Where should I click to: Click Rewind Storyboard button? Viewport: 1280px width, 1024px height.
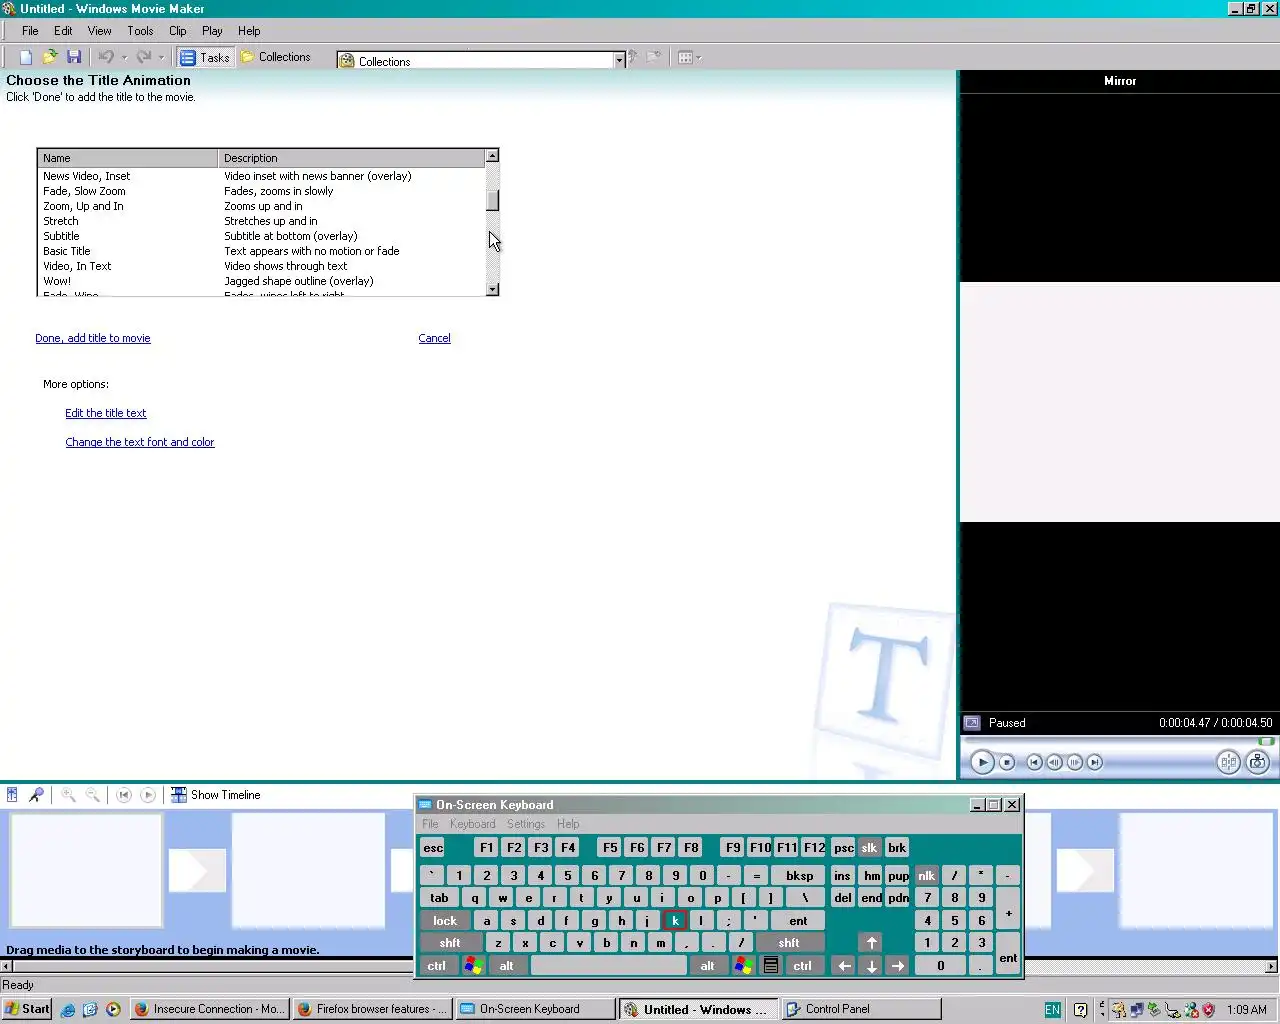click(x=124, y=795)
